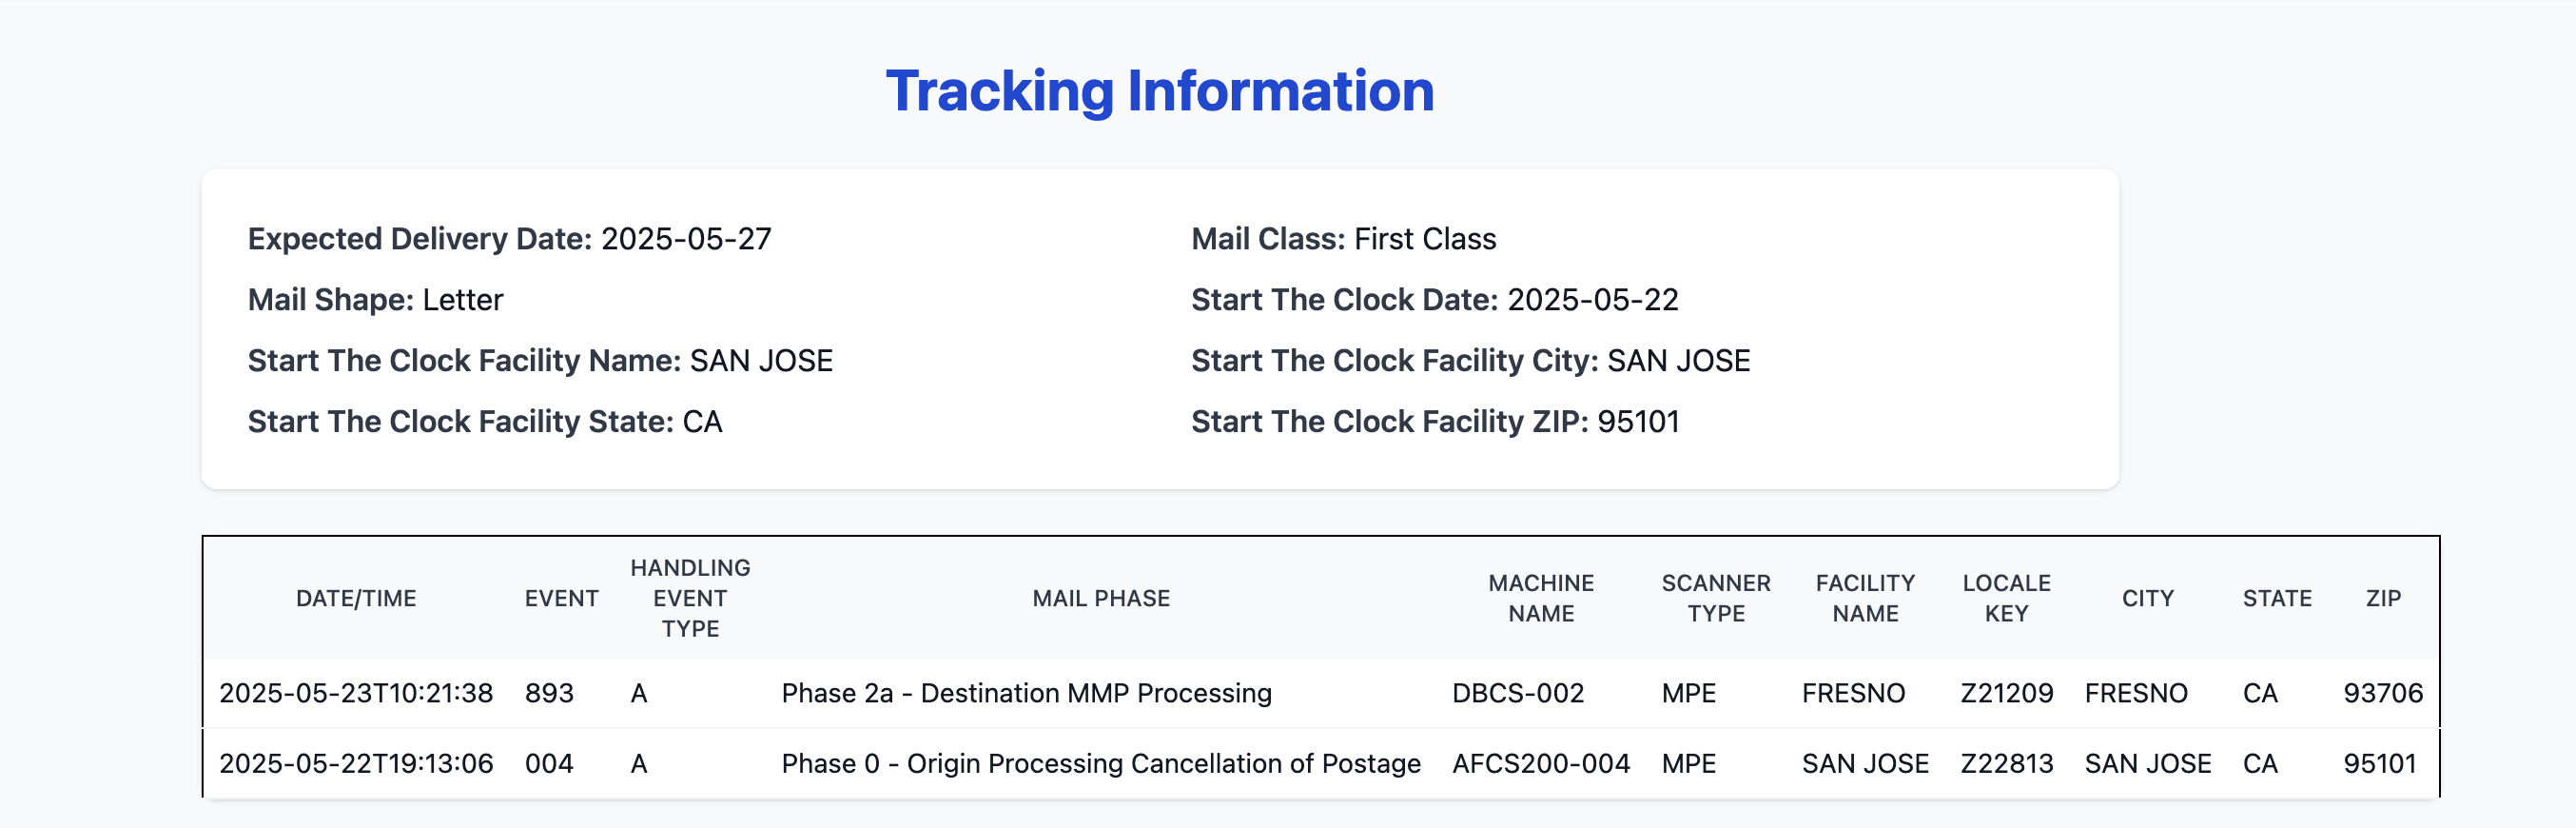Click the ZIP column header

[x=2382, y=598]
